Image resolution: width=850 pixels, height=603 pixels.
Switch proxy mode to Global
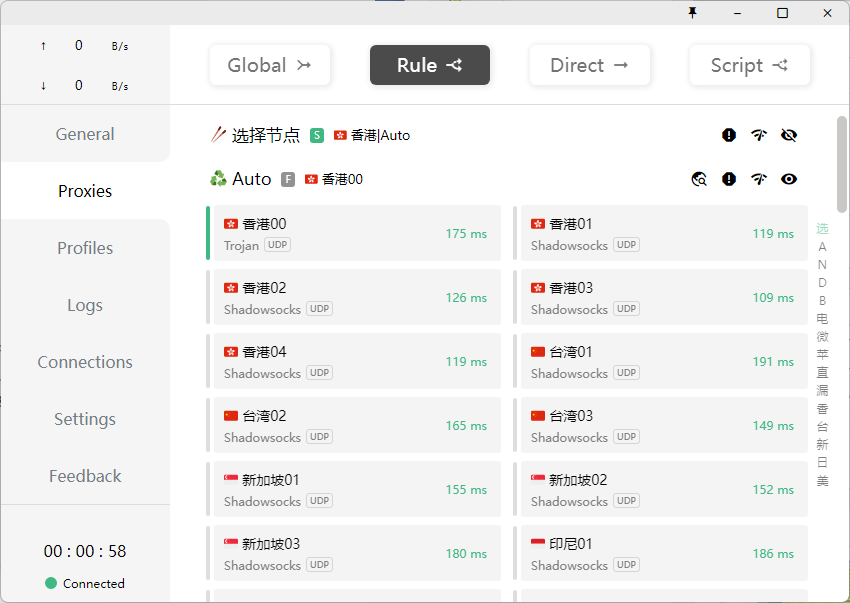tap(270, 65)
